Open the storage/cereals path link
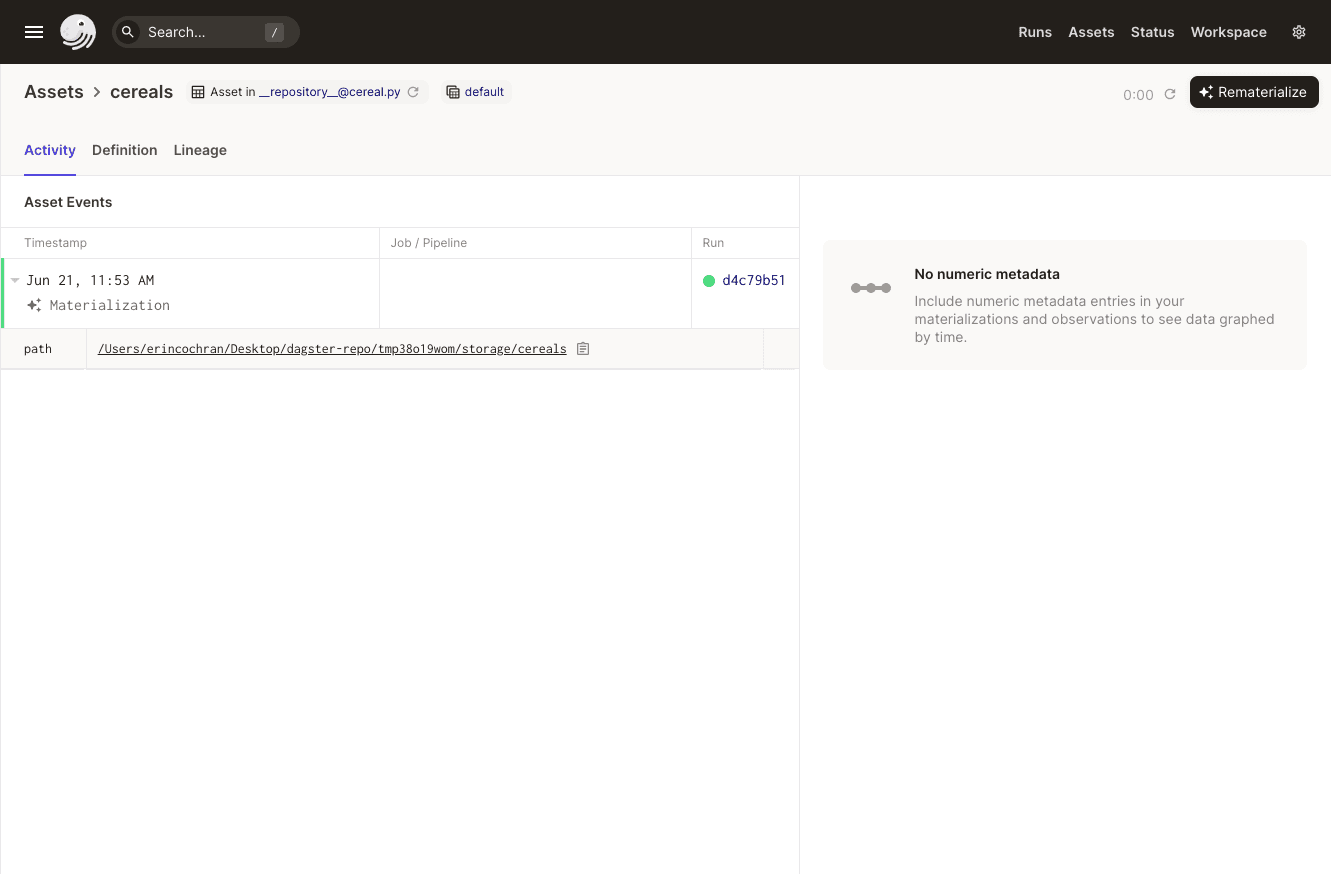The image size is (1331, 874). [332, 349]
